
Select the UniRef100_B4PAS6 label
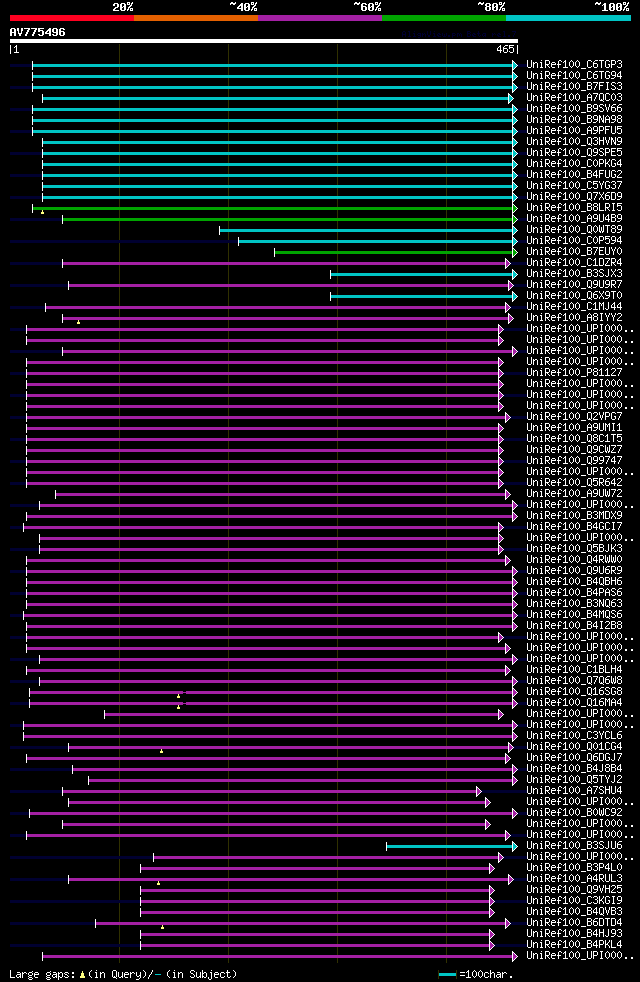pyautogui.click(x=574, y=593)
